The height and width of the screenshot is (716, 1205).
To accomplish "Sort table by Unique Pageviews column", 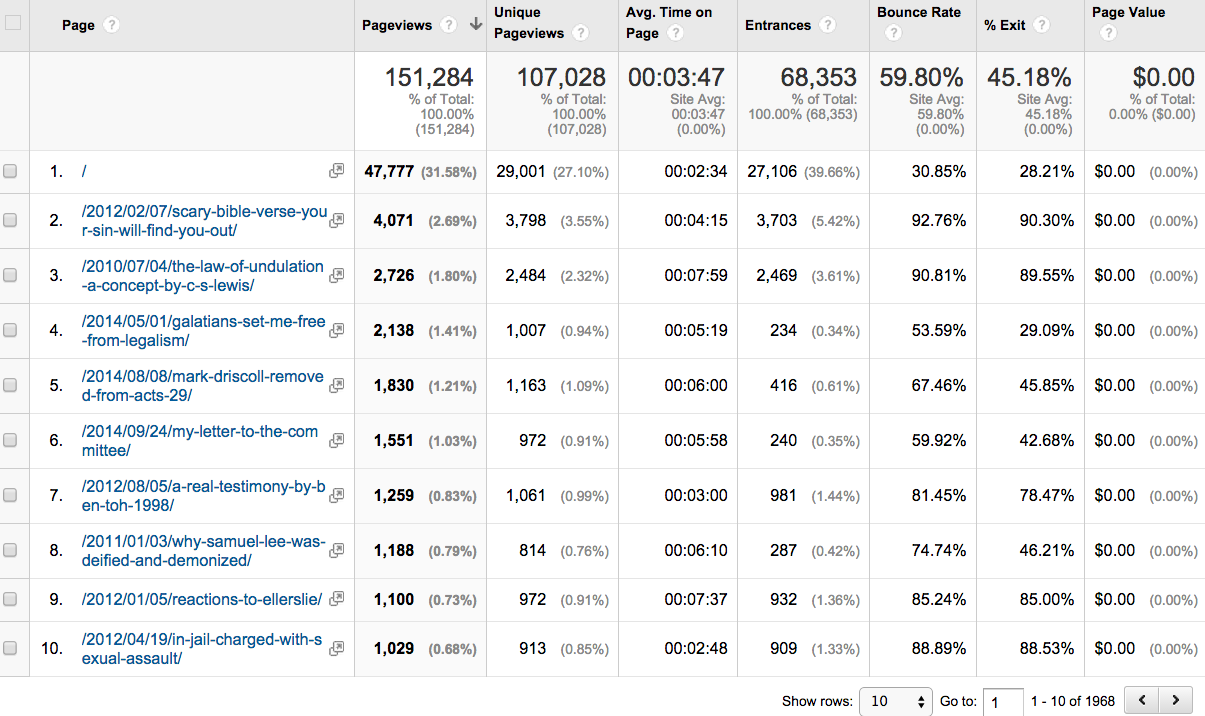I will [x=529, y=23].
